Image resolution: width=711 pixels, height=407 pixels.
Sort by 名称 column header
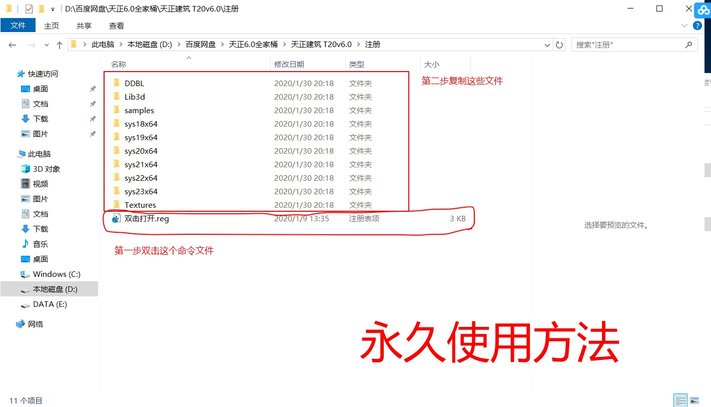click(x=119, y=64)
